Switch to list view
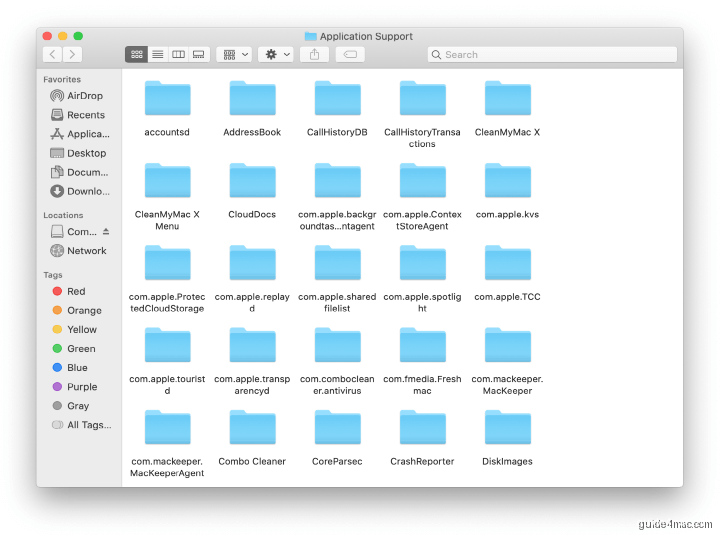This screenshot has height=535, width=720. (x=158, y=54)
